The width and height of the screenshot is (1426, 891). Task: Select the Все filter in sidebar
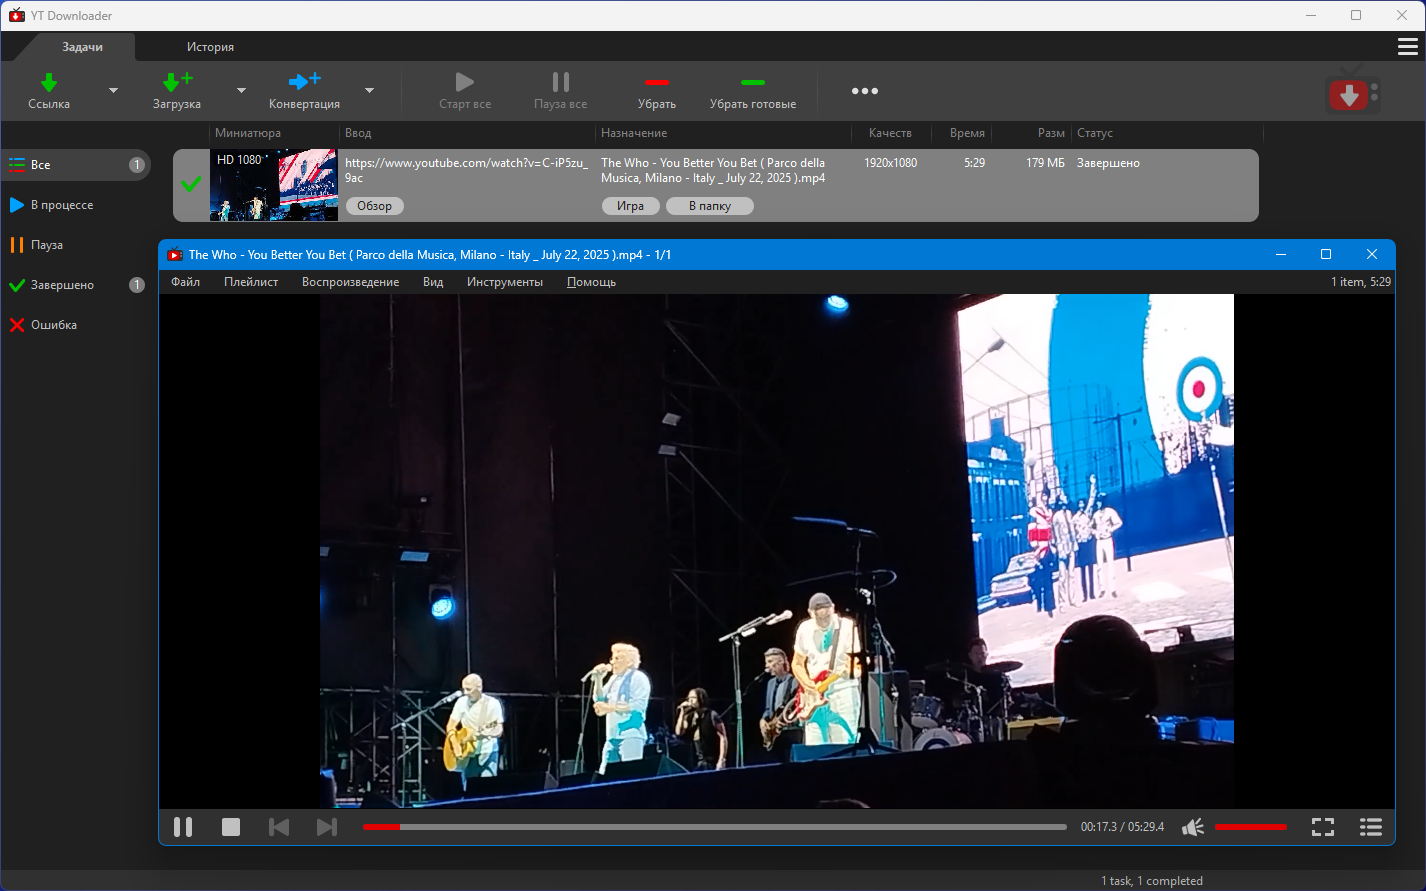[x=76, y=165]
